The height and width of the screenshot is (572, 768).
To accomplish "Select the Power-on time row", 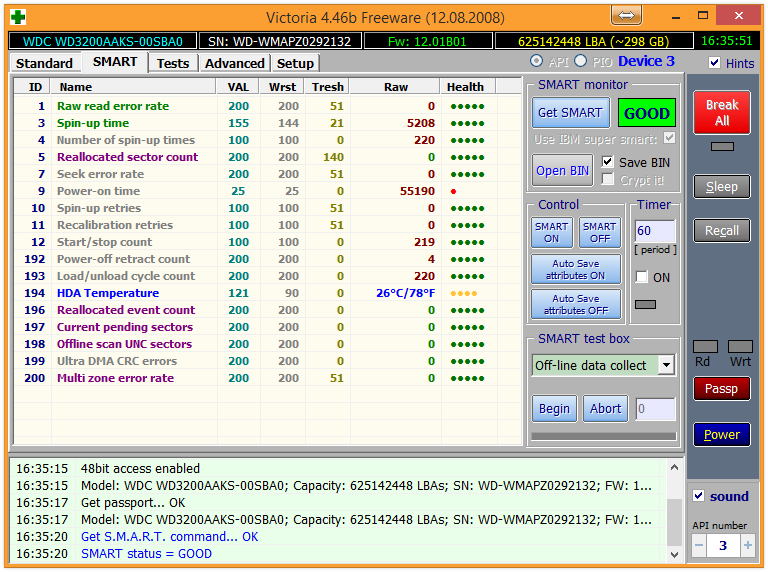I will [267, 191].
